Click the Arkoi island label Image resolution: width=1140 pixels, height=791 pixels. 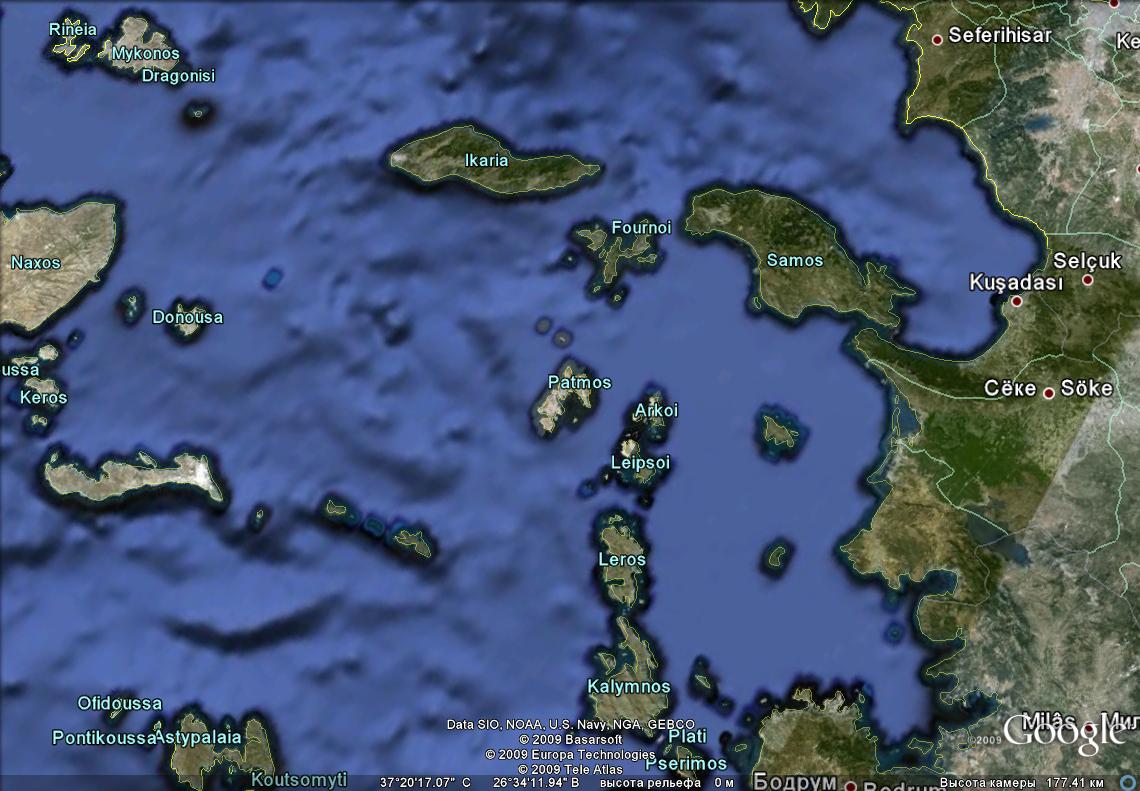[x=656, y=410]
